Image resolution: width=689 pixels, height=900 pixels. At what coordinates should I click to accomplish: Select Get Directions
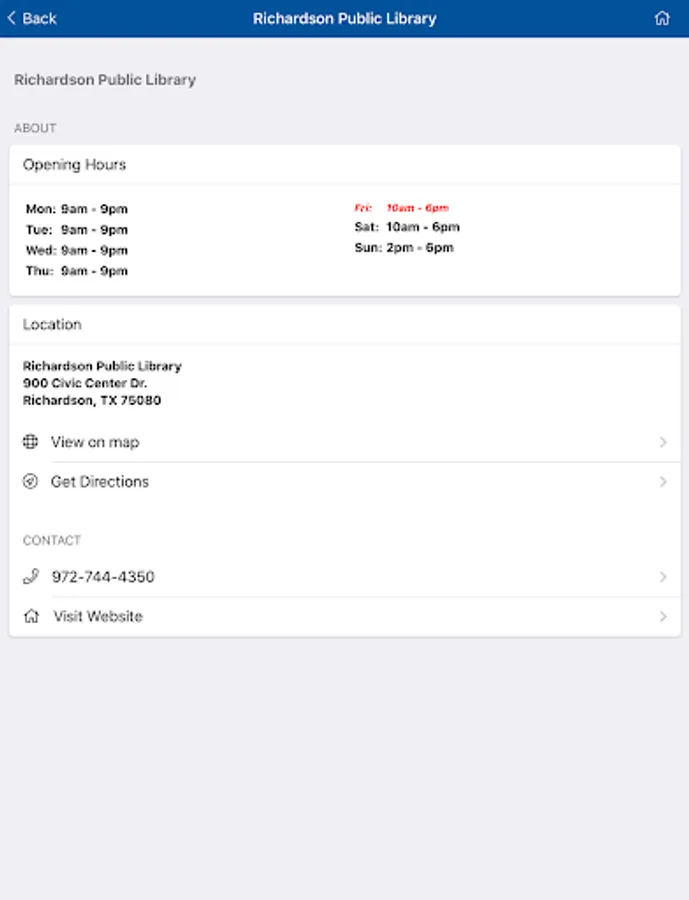point(100,482)
